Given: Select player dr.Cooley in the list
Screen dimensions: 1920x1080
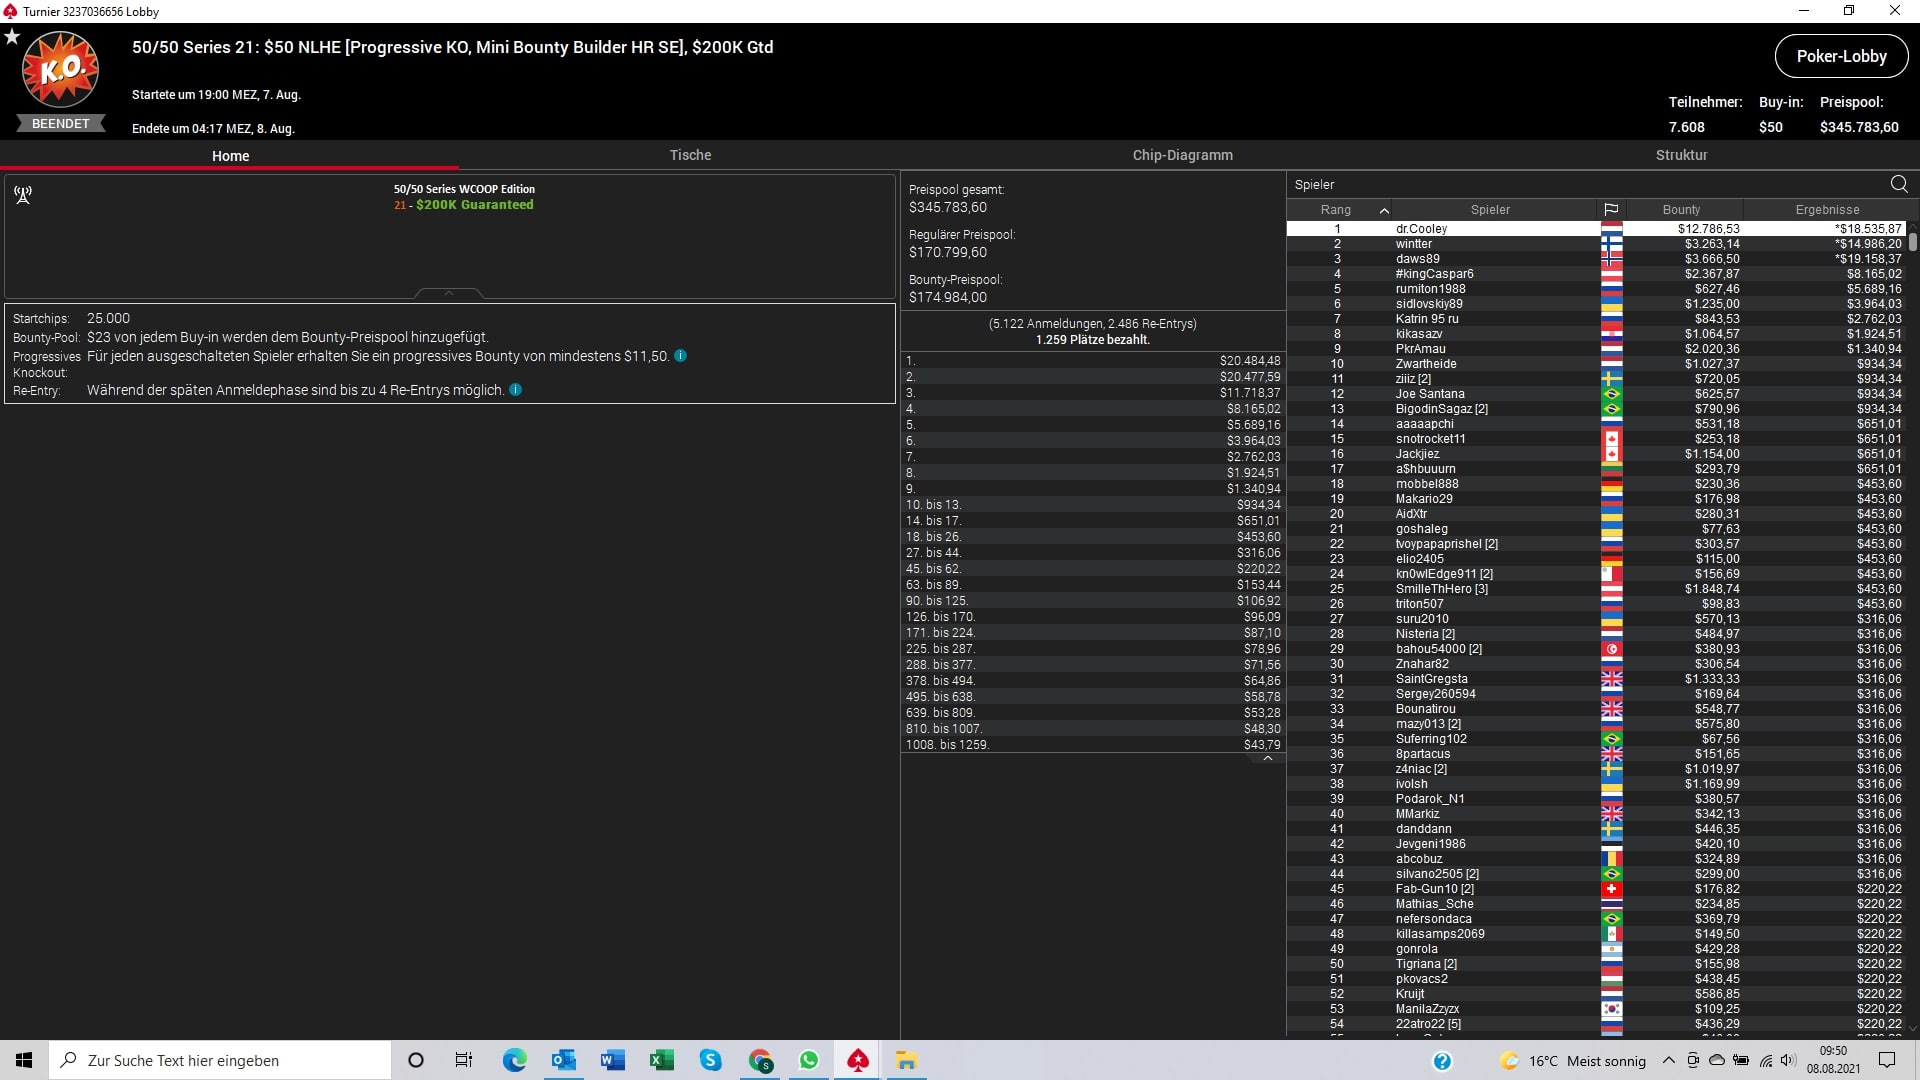Looking at the screenshot, I should tap(1421, 229).
